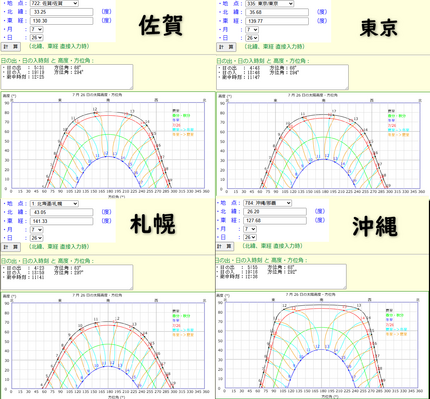Open the 地点 dropdown showing 沖縄/那覇

[267, 203]
